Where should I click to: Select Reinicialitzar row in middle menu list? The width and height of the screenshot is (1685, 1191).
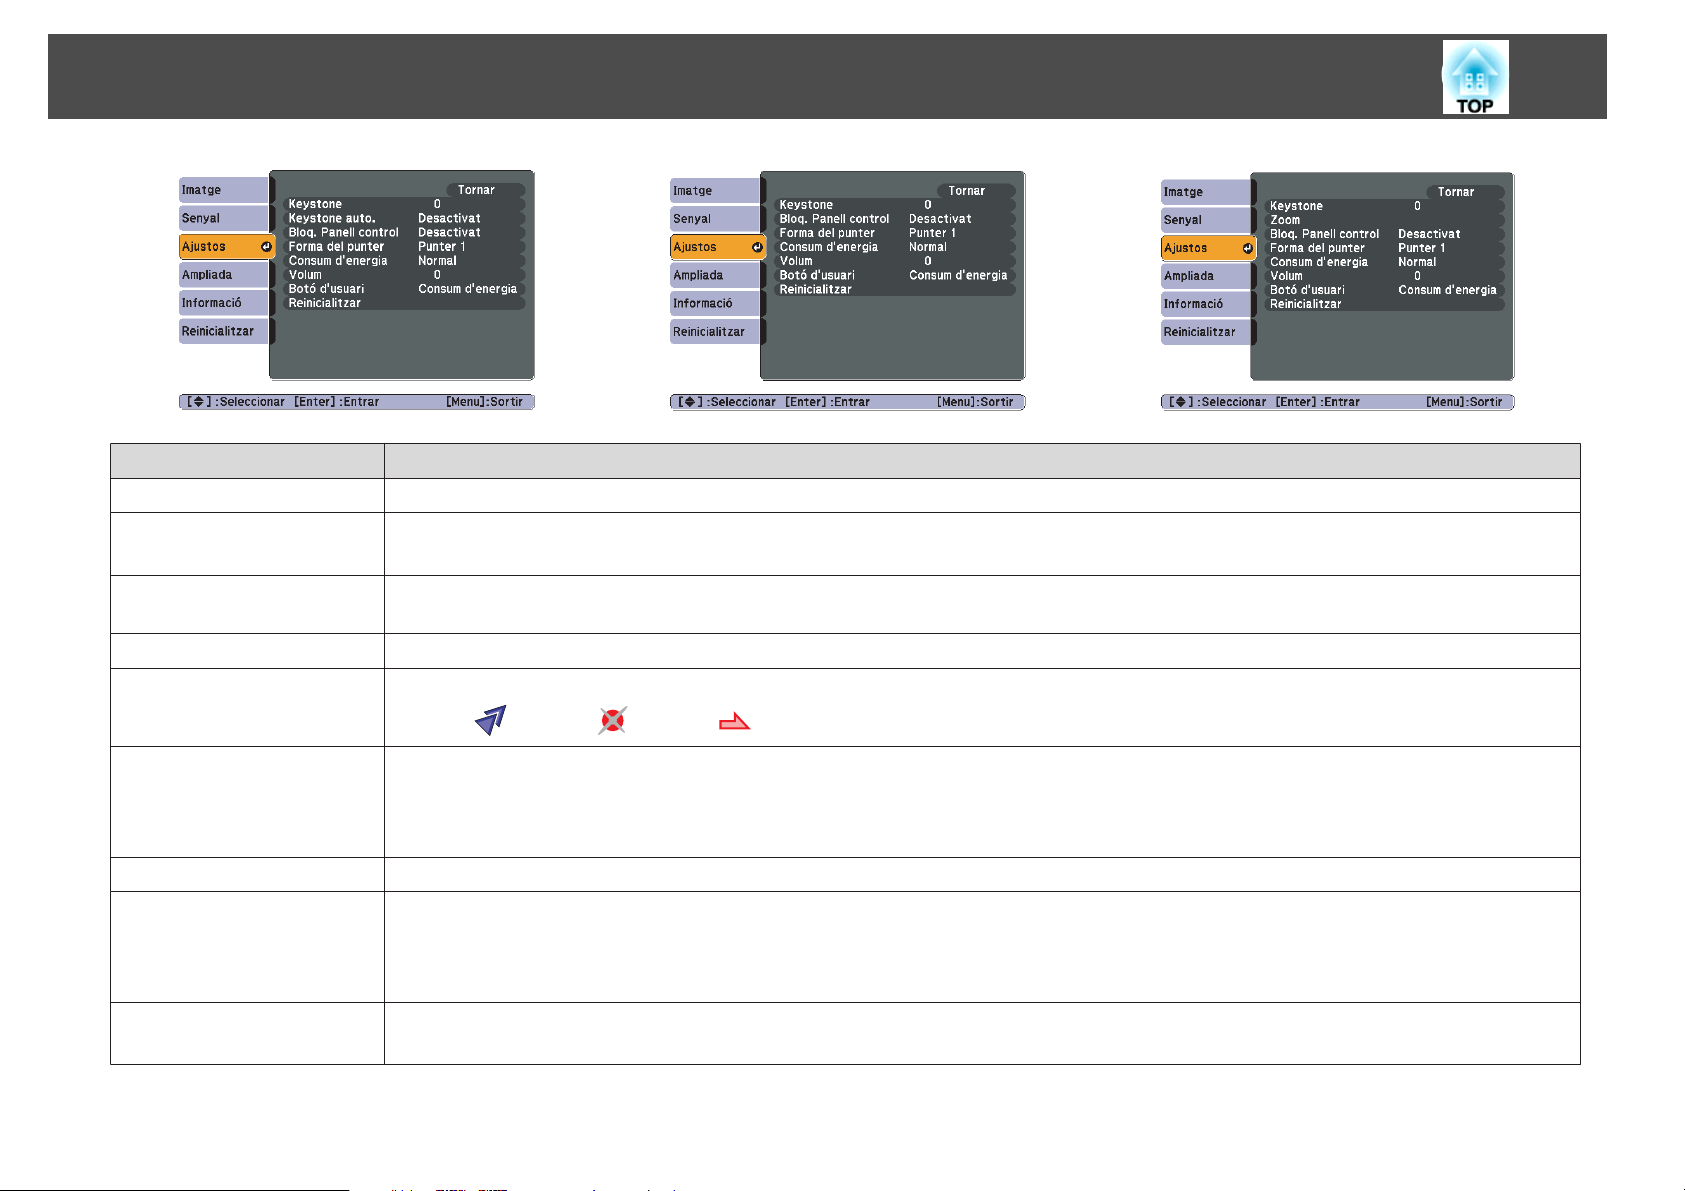(x=895, y=289)
